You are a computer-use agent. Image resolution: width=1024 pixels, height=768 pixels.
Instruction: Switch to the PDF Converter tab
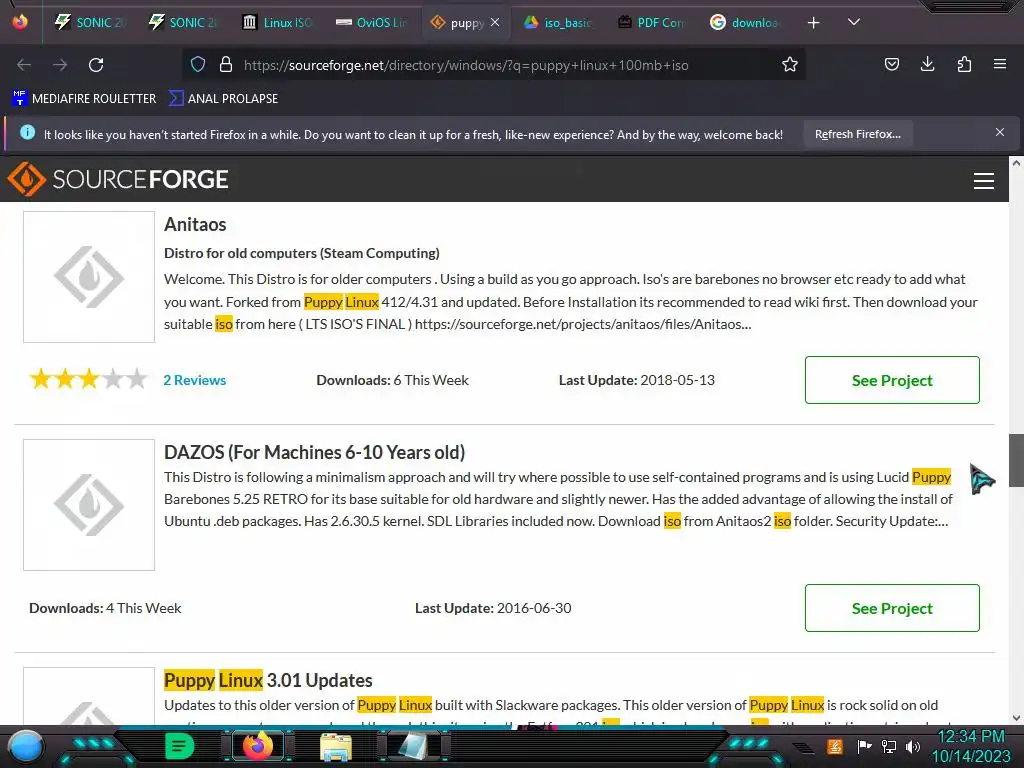(651, 23)
